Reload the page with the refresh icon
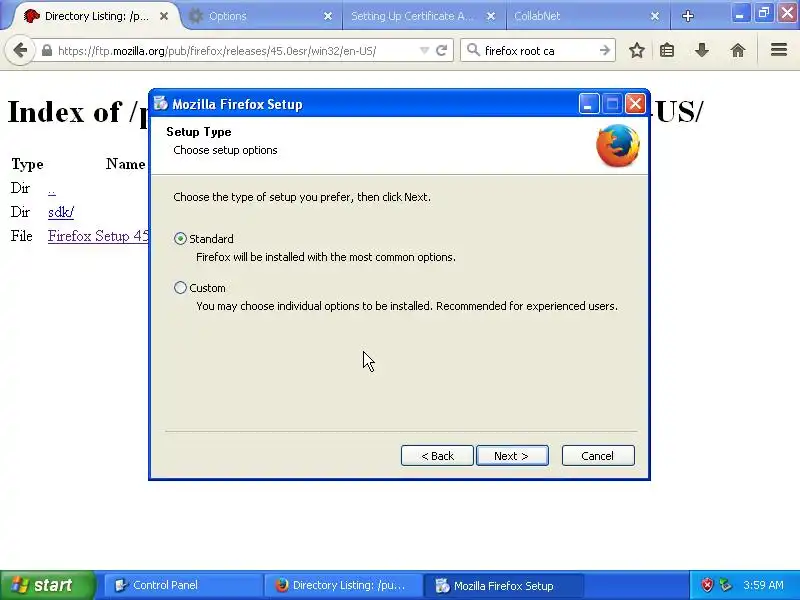Screen dimensions: 800x600 tap(442, 51)
